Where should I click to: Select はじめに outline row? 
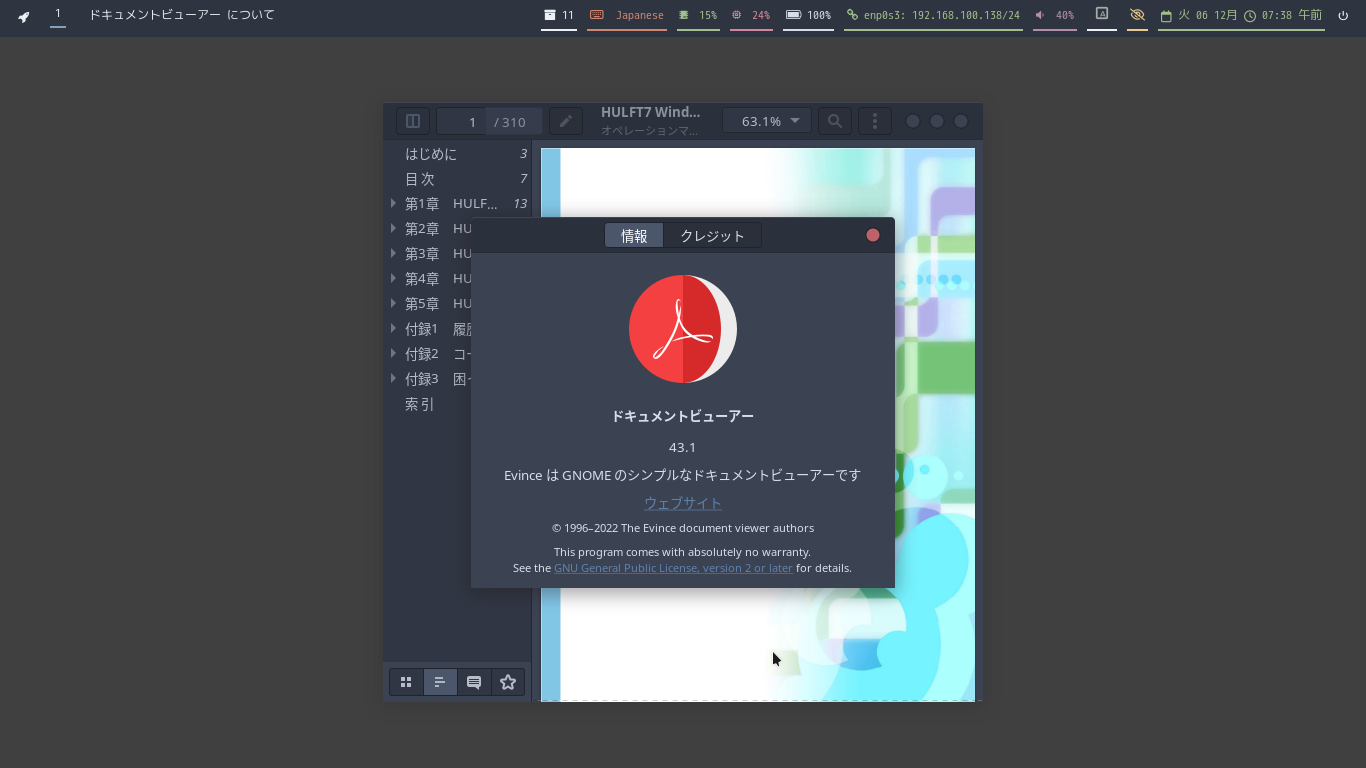pyautogui.click(x=457, y=154)
